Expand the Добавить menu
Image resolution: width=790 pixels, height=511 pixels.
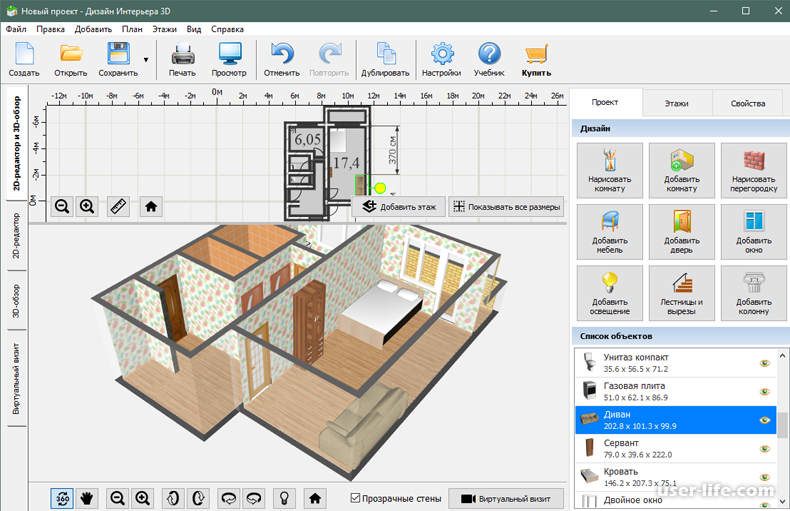pos(93,30)
